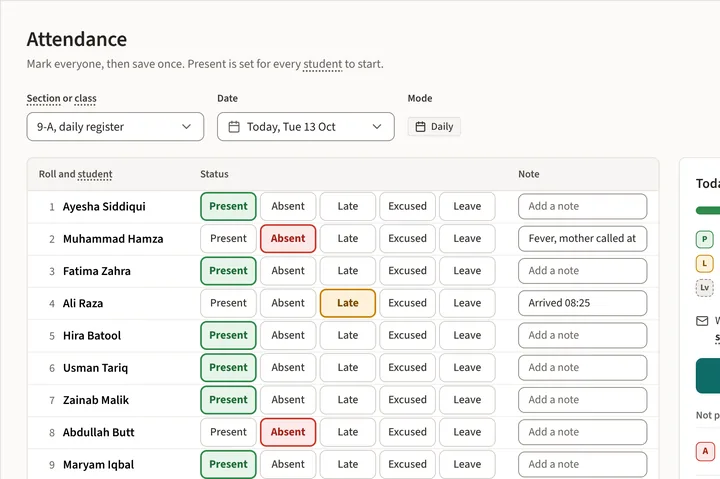Set Muhammad Hamza to Excused
Viewport: 720px width, 479px height.
407,239
